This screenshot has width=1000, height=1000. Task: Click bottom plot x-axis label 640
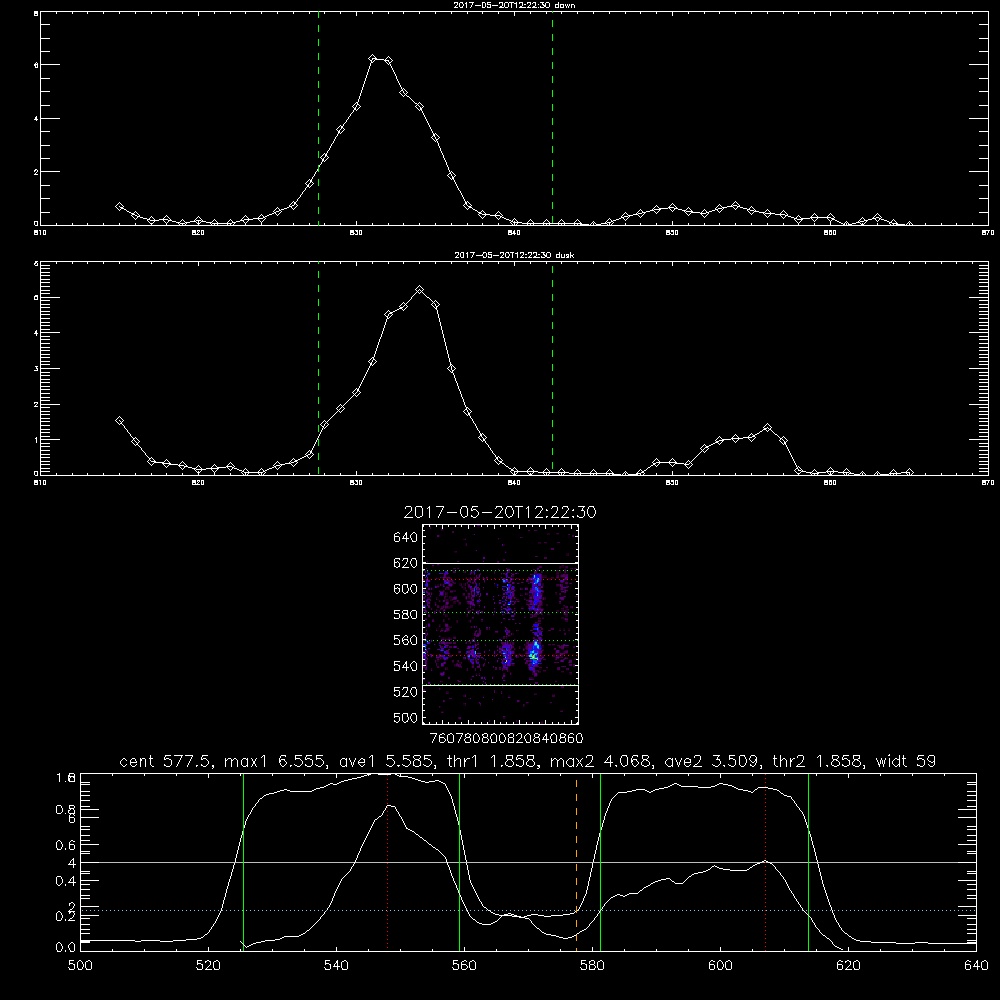[x=976, y=966]
